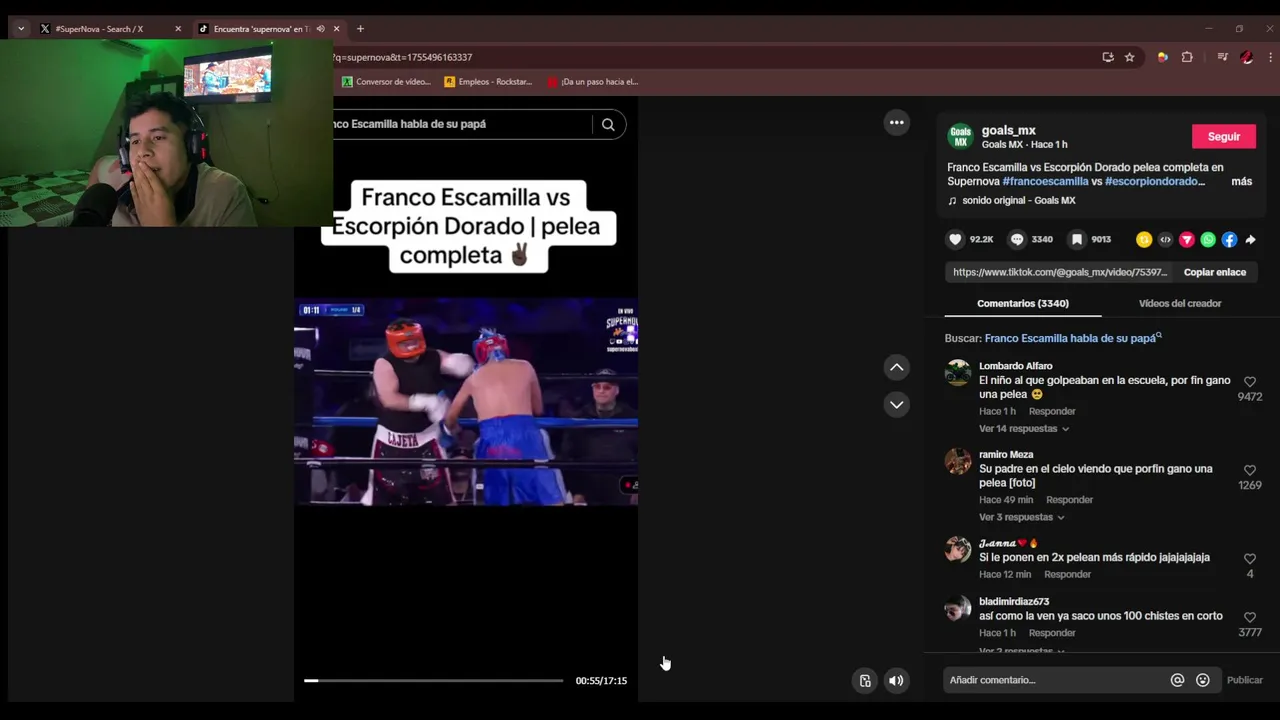Image resolution: width=1280 pixels, height=720 pixels.
Task: Switch to Videos del creador tab
Action: 1180,304
